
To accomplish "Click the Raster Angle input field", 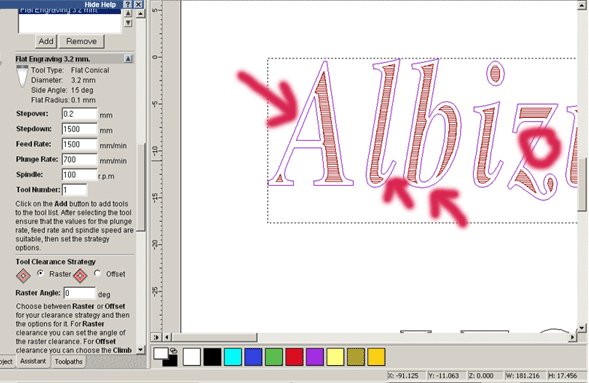I will [79, 293].
